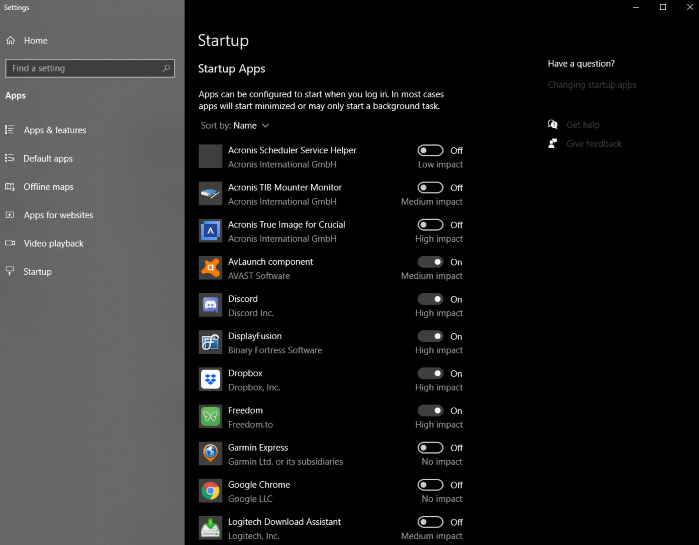
Task: Open Offline maps settings
Action: tap(48, 187)
